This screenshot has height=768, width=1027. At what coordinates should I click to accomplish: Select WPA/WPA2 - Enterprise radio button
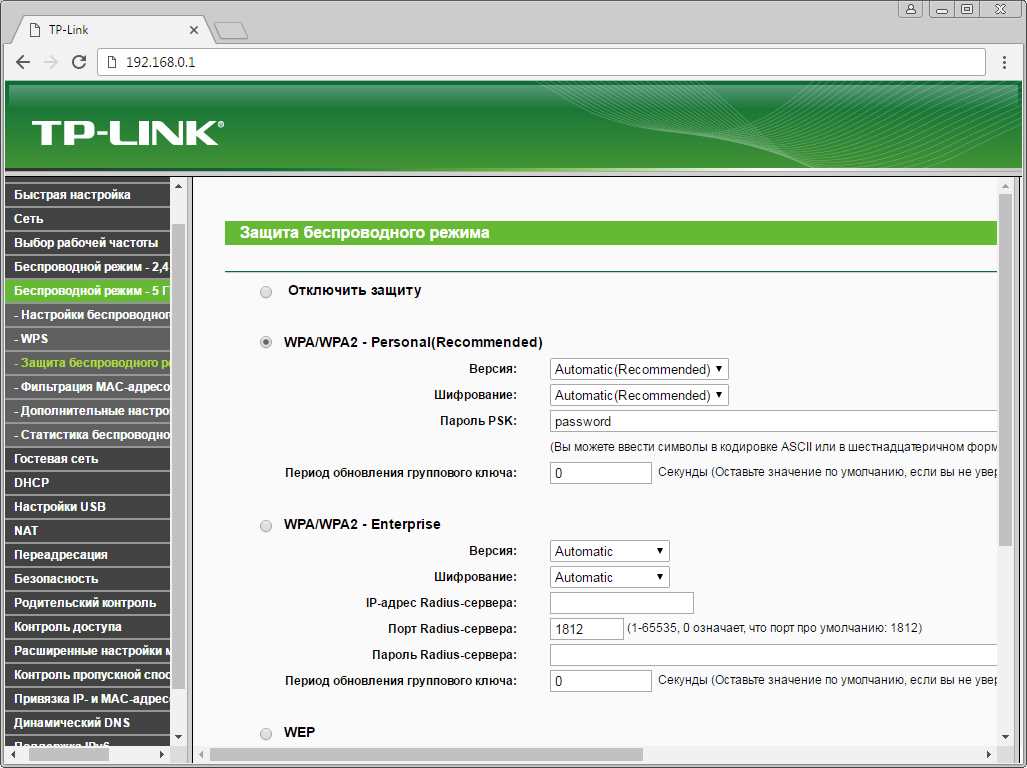tap(266, 525)
